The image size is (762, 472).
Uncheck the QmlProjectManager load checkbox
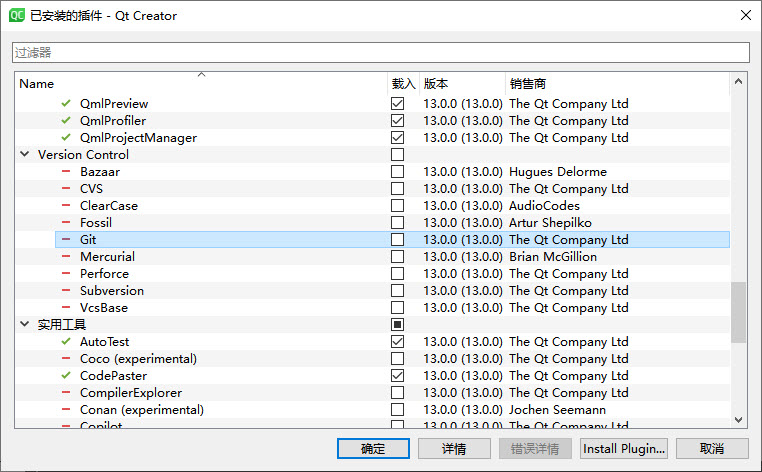pyautogui.click(x=398, y=138)
